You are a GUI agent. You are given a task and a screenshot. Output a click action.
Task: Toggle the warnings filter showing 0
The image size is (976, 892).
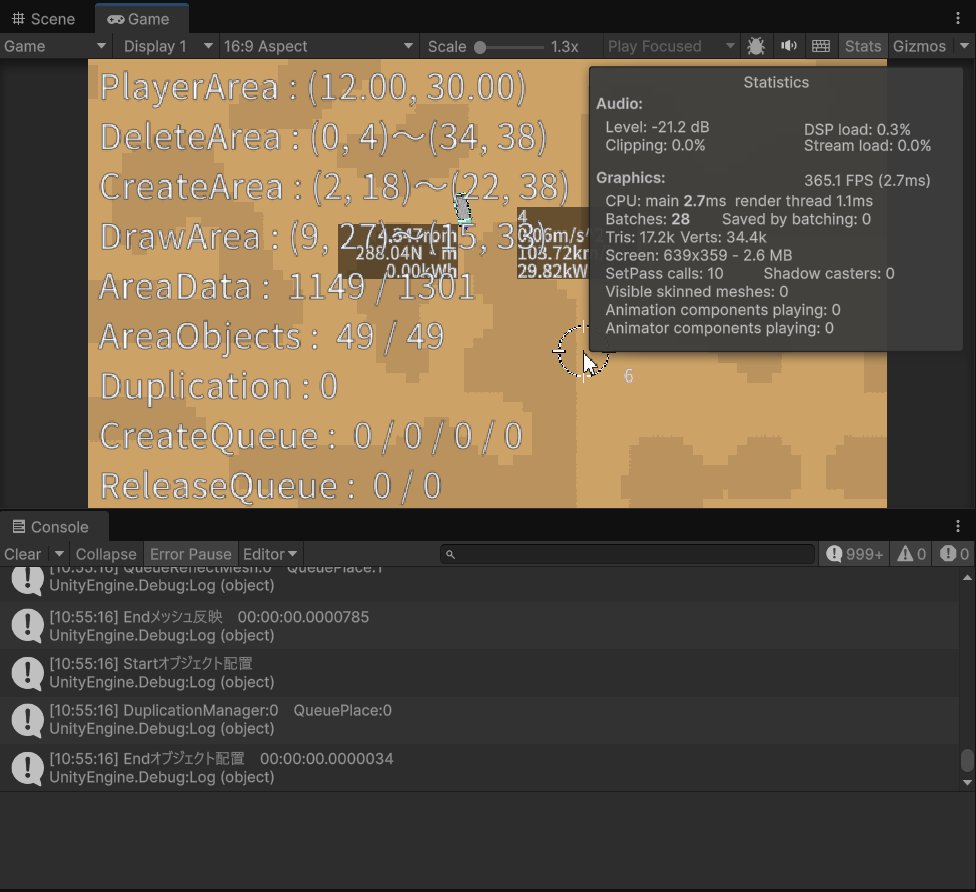tap(911, 554)
